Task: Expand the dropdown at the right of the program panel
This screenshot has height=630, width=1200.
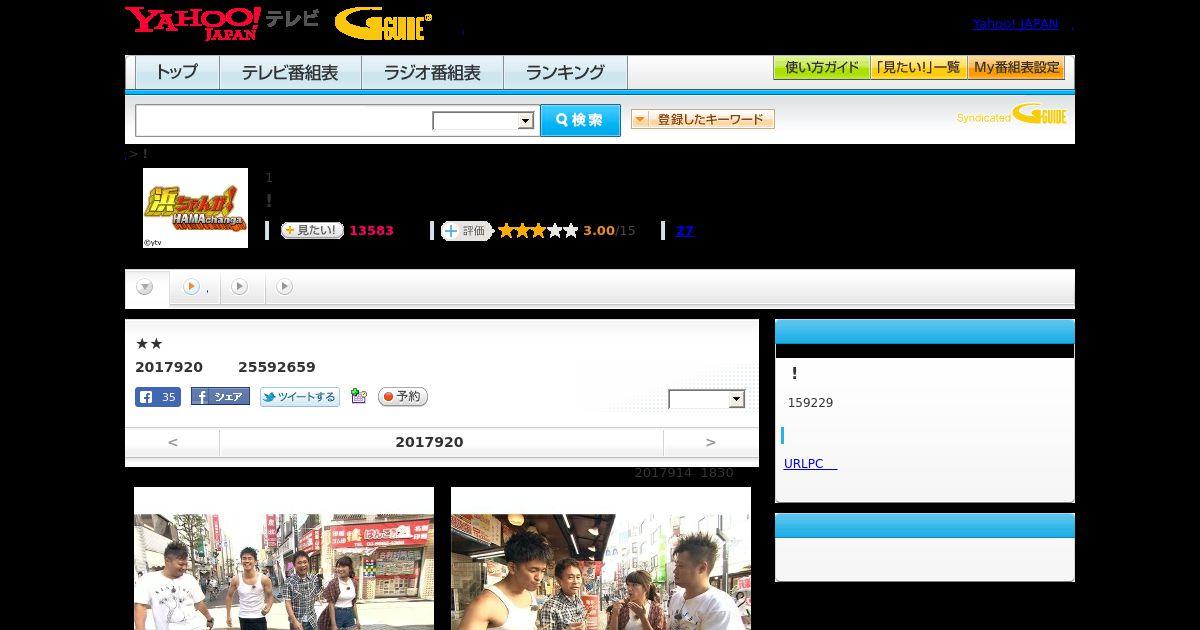Action: pos(707,399)
